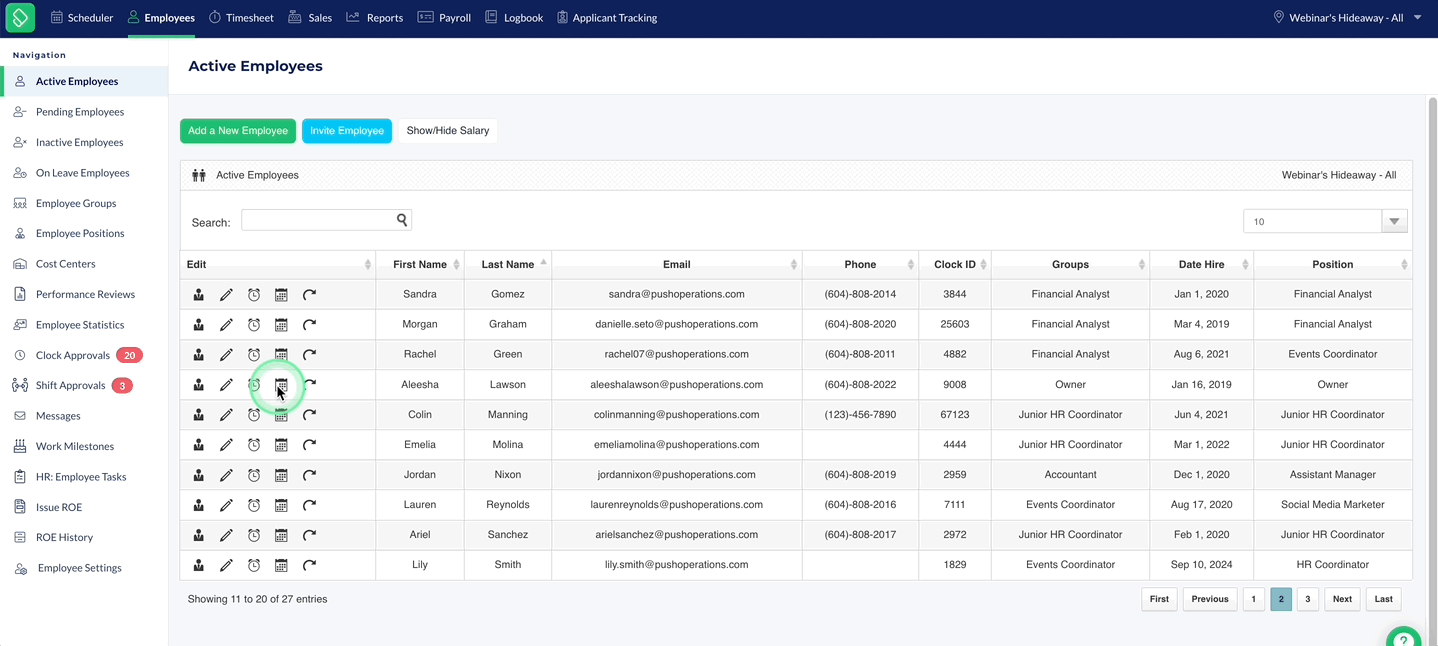
Task: Open the Reports tab
Action: (375, 18)
